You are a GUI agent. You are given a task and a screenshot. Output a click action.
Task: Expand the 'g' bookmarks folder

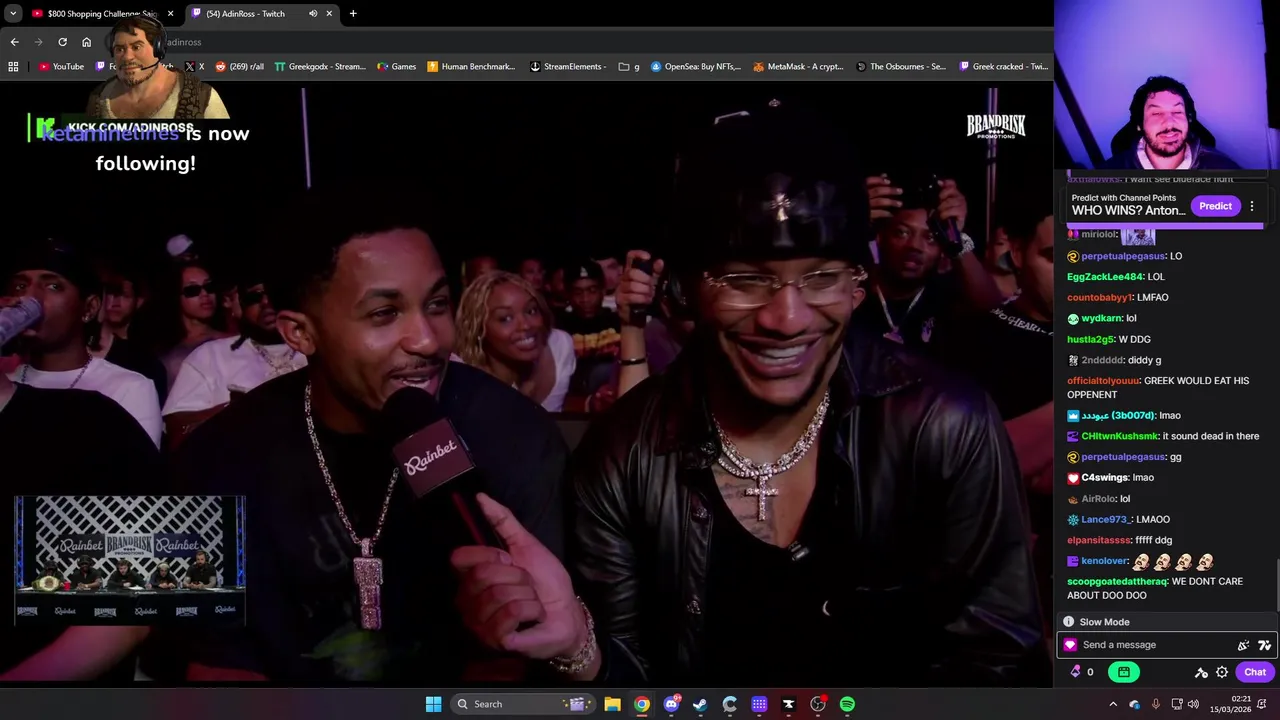click(628, 67)
